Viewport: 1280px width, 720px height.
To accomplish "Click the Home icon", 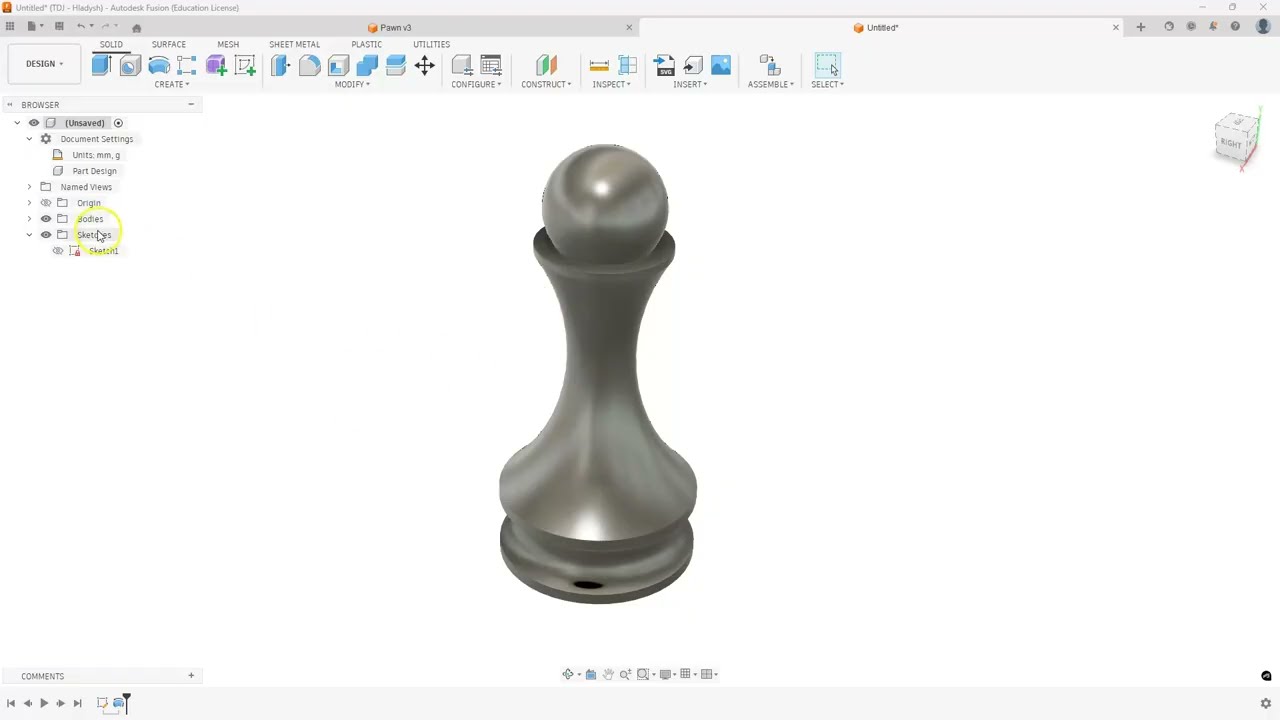I will point(137,27).
